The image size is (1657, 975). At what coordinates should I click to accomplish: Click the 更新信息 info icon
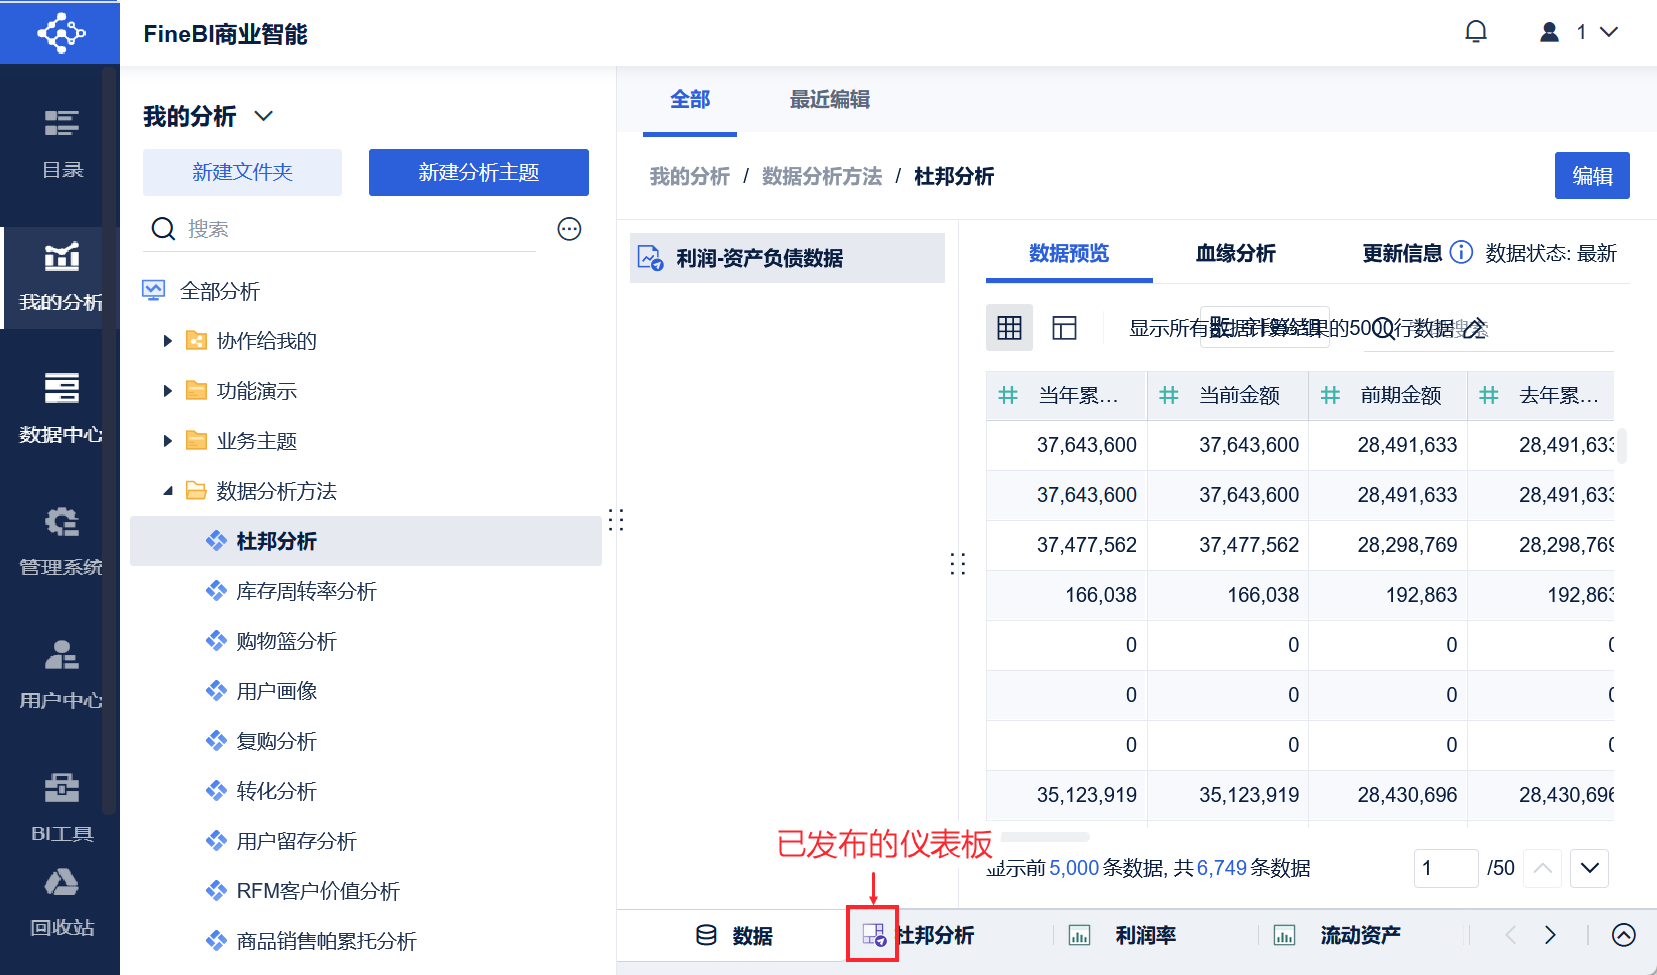pyautogui.click(x=1461, y=252)
